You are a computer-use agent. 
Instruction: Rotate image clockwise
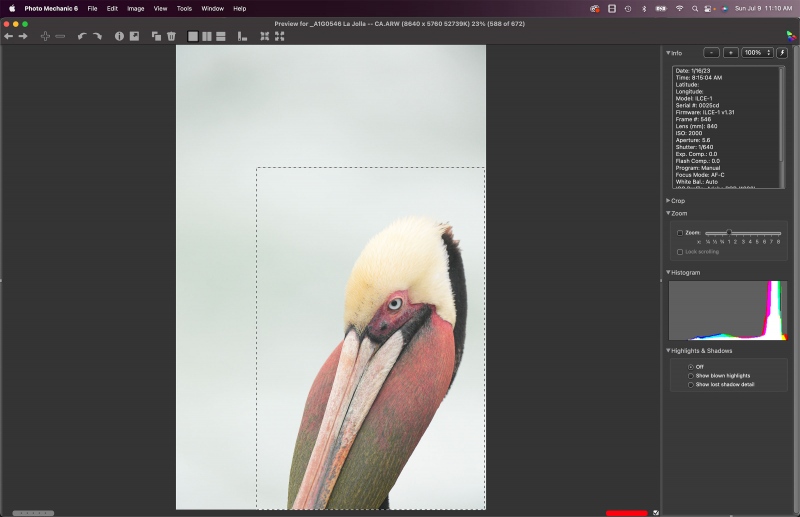pos(97,36)
